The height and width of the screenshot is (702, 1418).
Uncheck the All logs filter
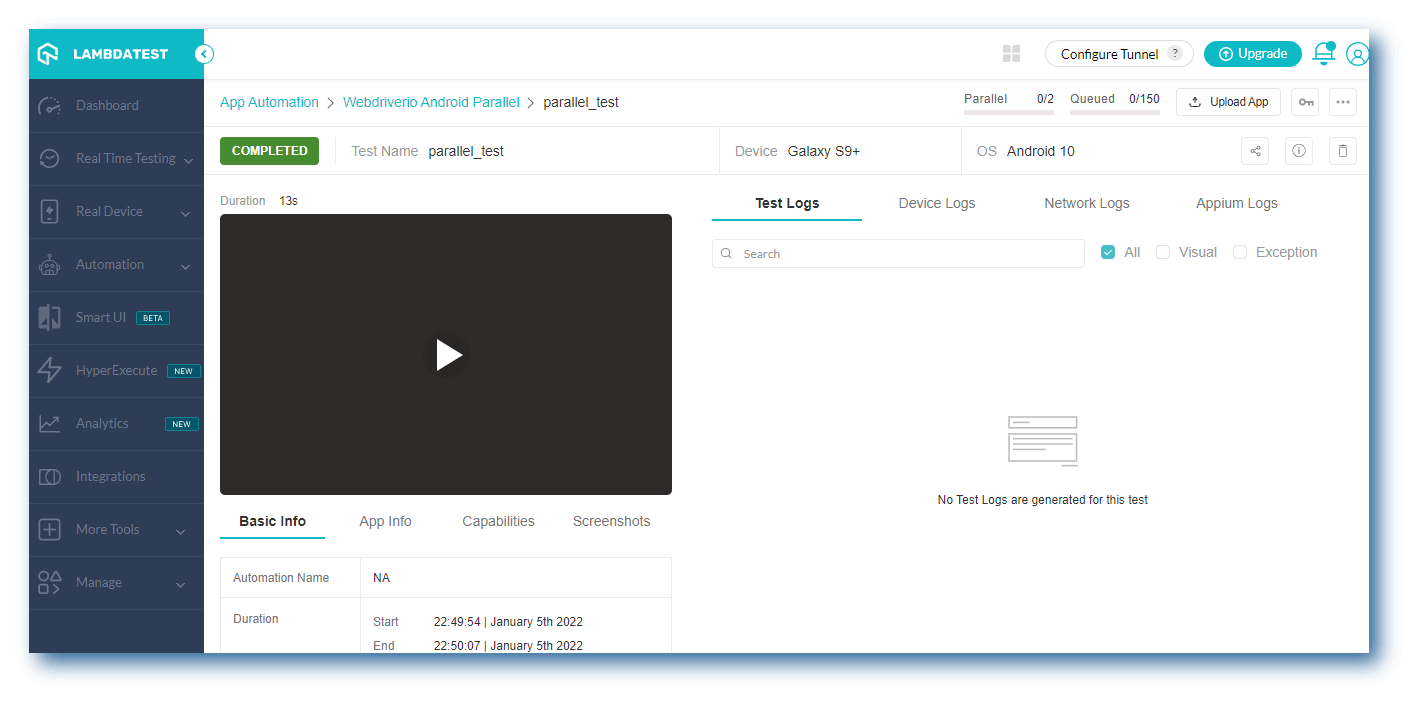1108,252
